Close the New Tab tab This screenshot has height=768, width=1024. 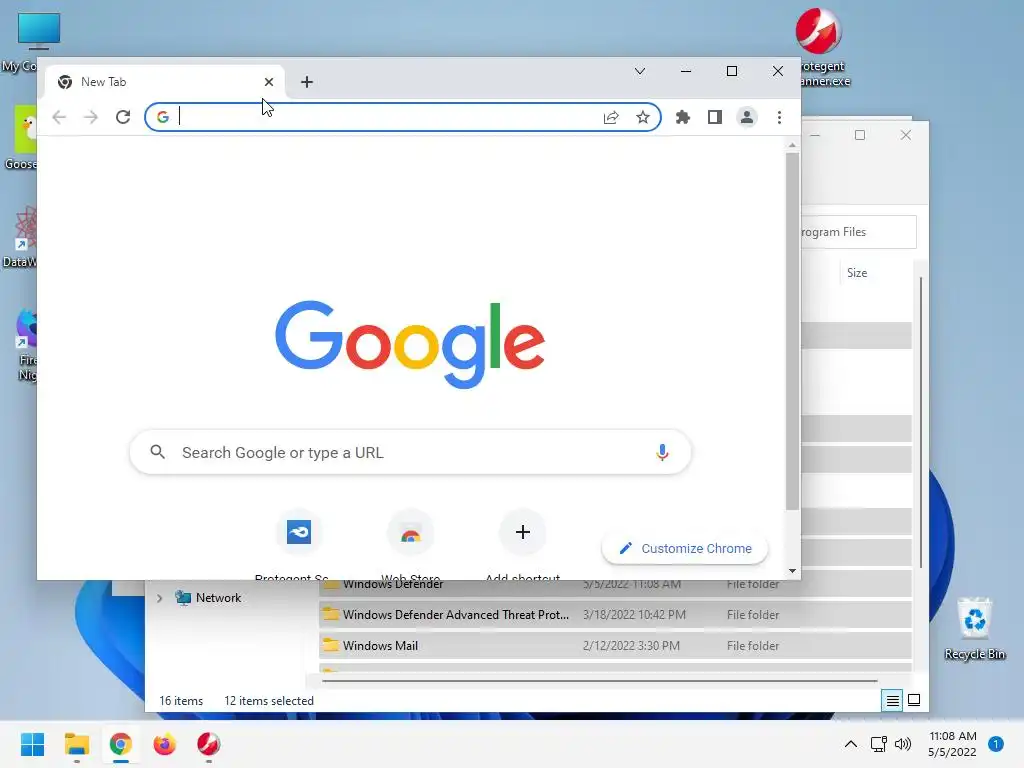268,82
